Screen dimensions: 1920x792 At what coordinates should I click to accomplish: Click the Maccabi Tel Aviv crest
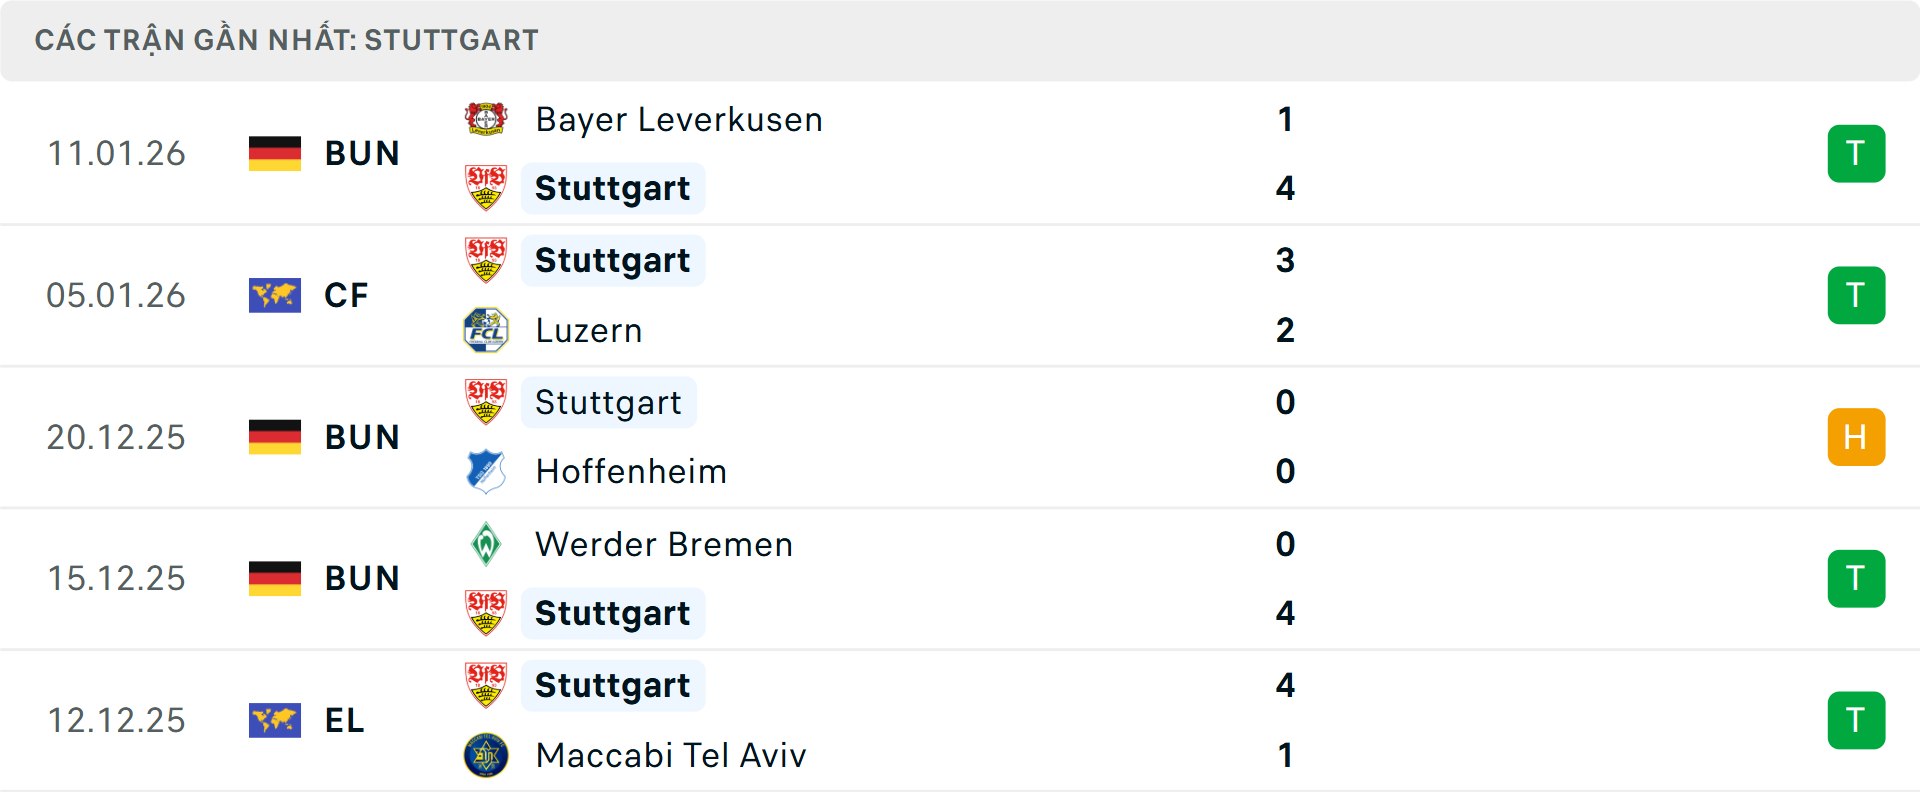(486, 755)
